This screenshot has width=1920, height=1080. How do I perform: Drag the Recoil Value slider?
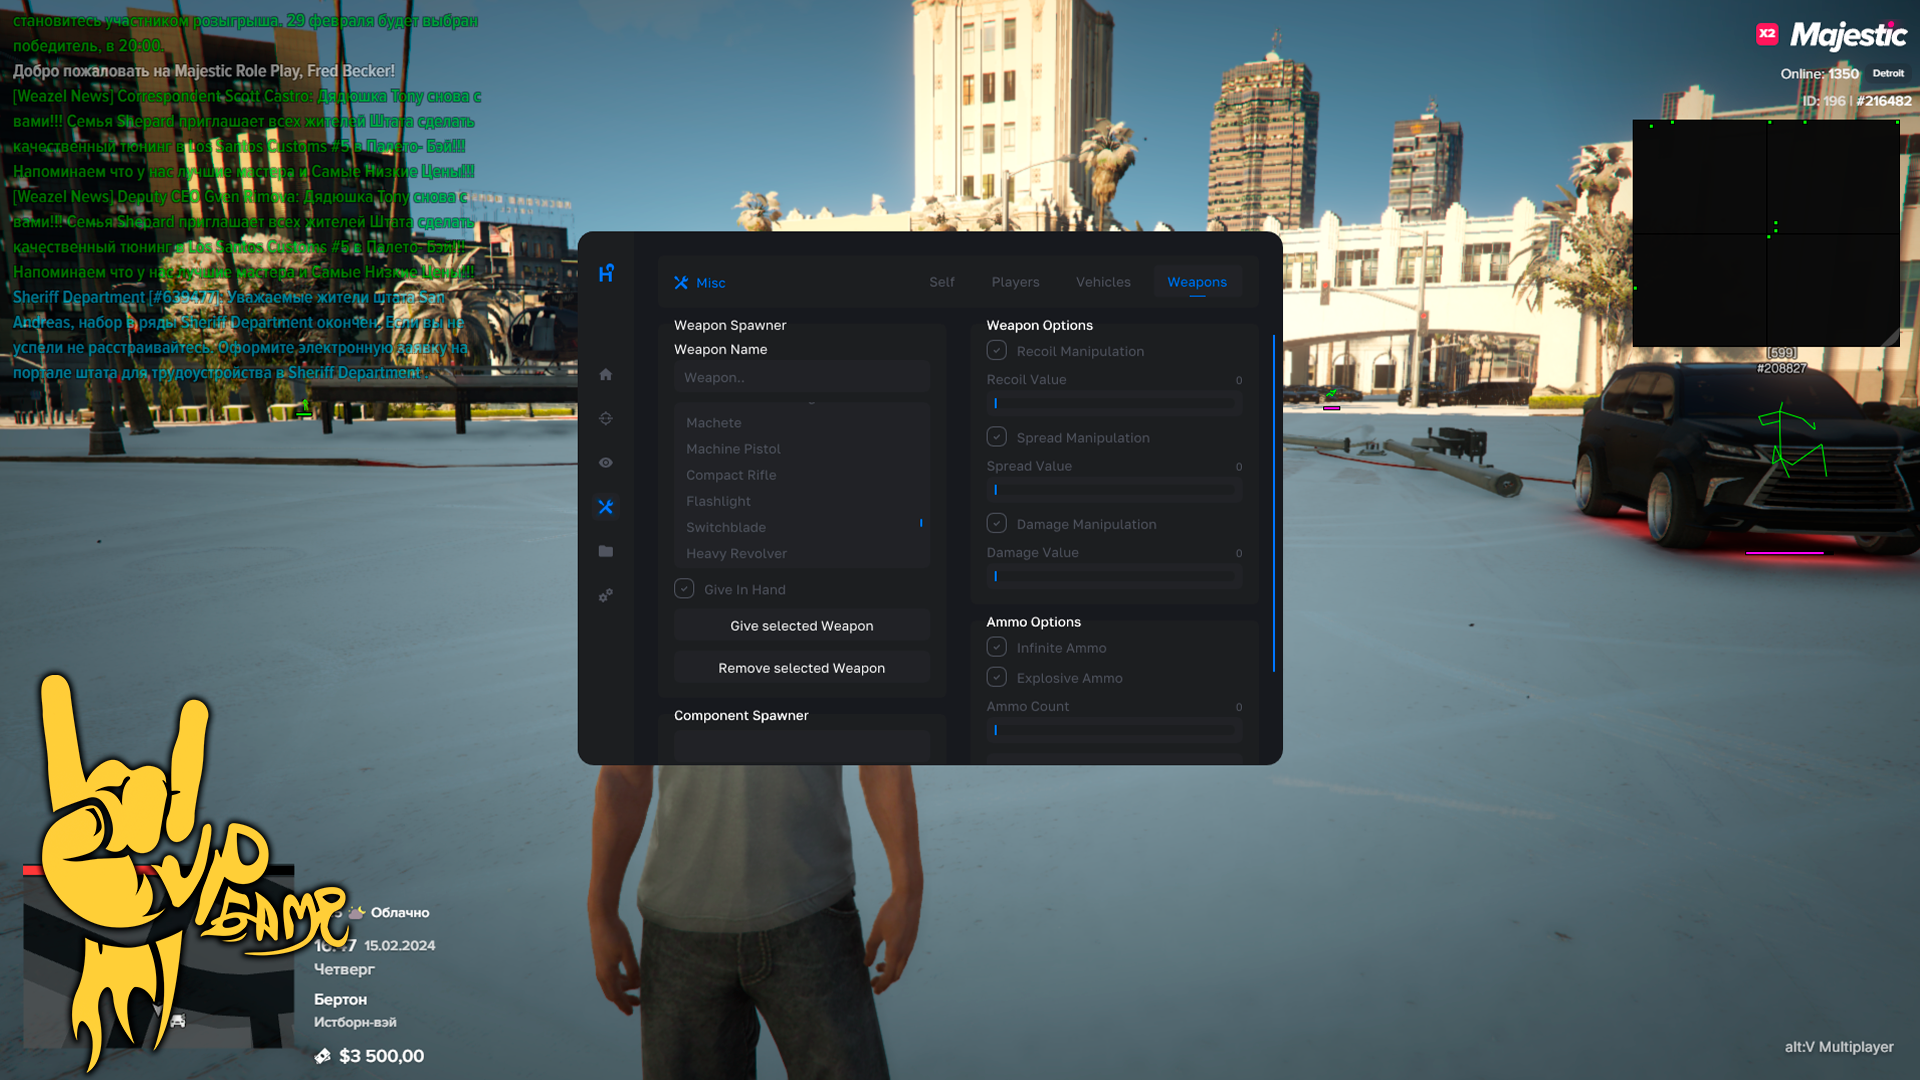tap(996, 404)
